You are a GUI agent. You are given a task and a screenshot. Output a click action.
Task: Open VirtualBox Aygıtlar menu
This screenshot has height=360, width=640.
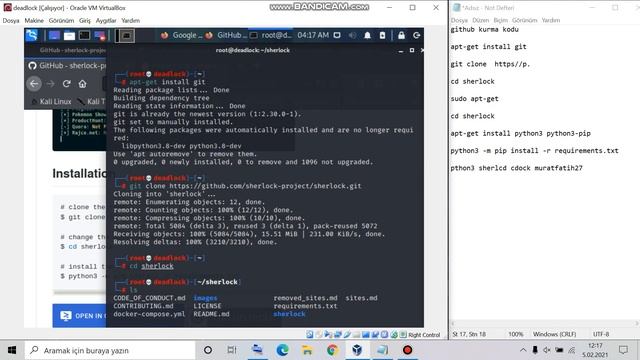106,20
